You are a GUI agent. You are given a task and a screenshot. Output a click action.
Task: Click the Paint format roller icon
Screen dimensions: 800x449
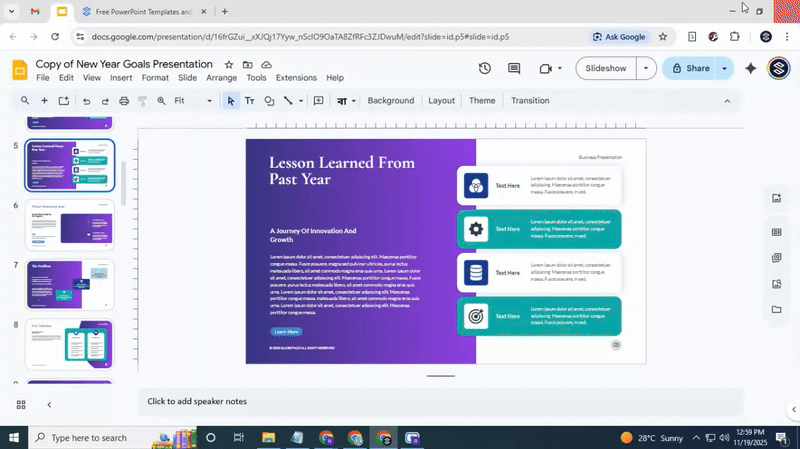[143, 101]
